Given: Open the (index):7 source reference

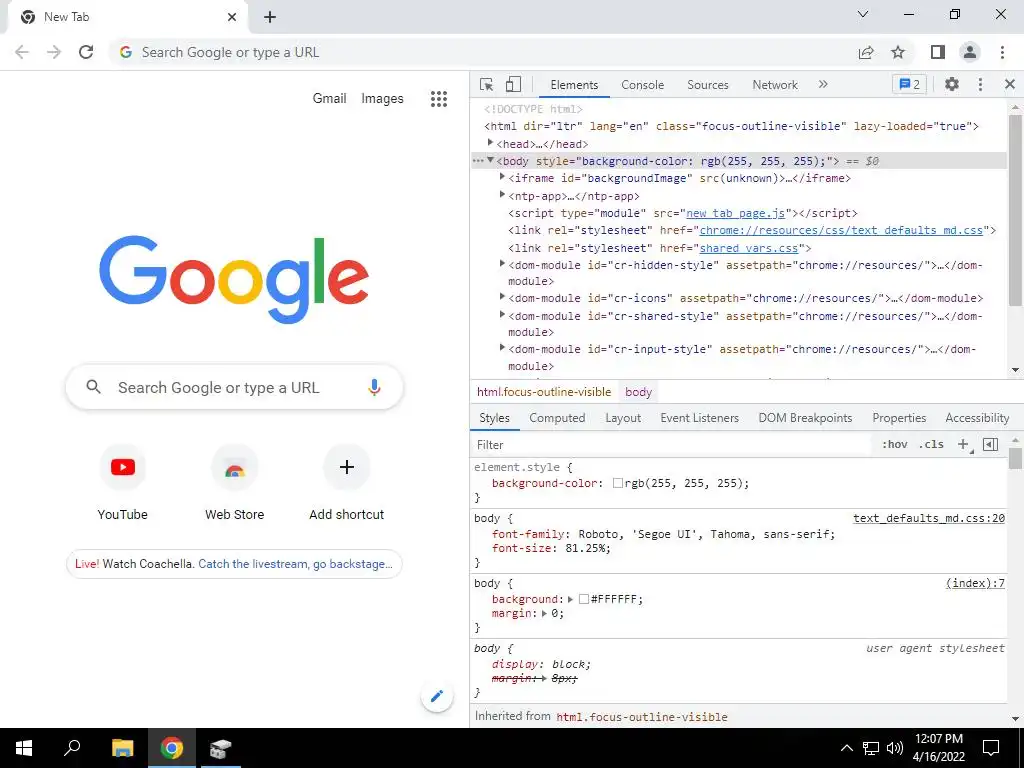Looking at the screenshot, I should click(975, 583).
